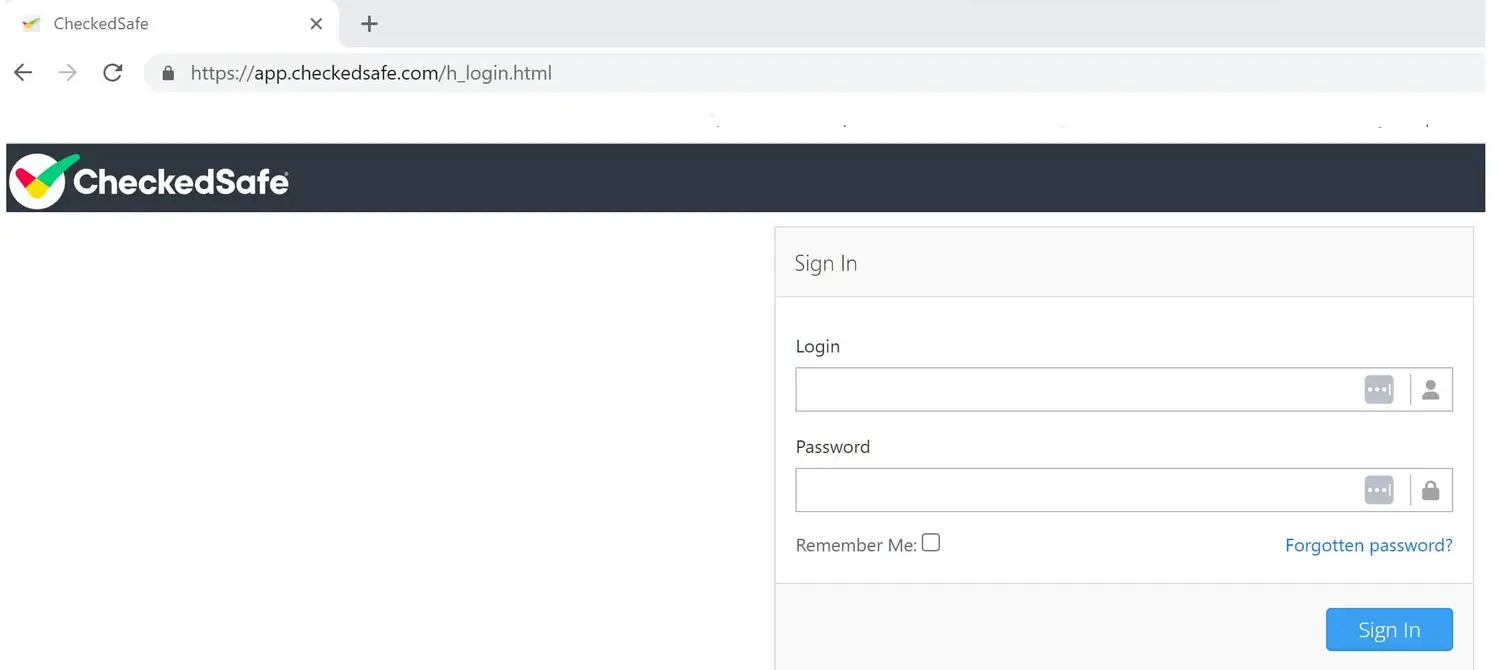Image resolution: width=1500 pixels, height=670 pixels.
Task: Reload the CheckedSafe login page
Action: click(x=113, y=72)
